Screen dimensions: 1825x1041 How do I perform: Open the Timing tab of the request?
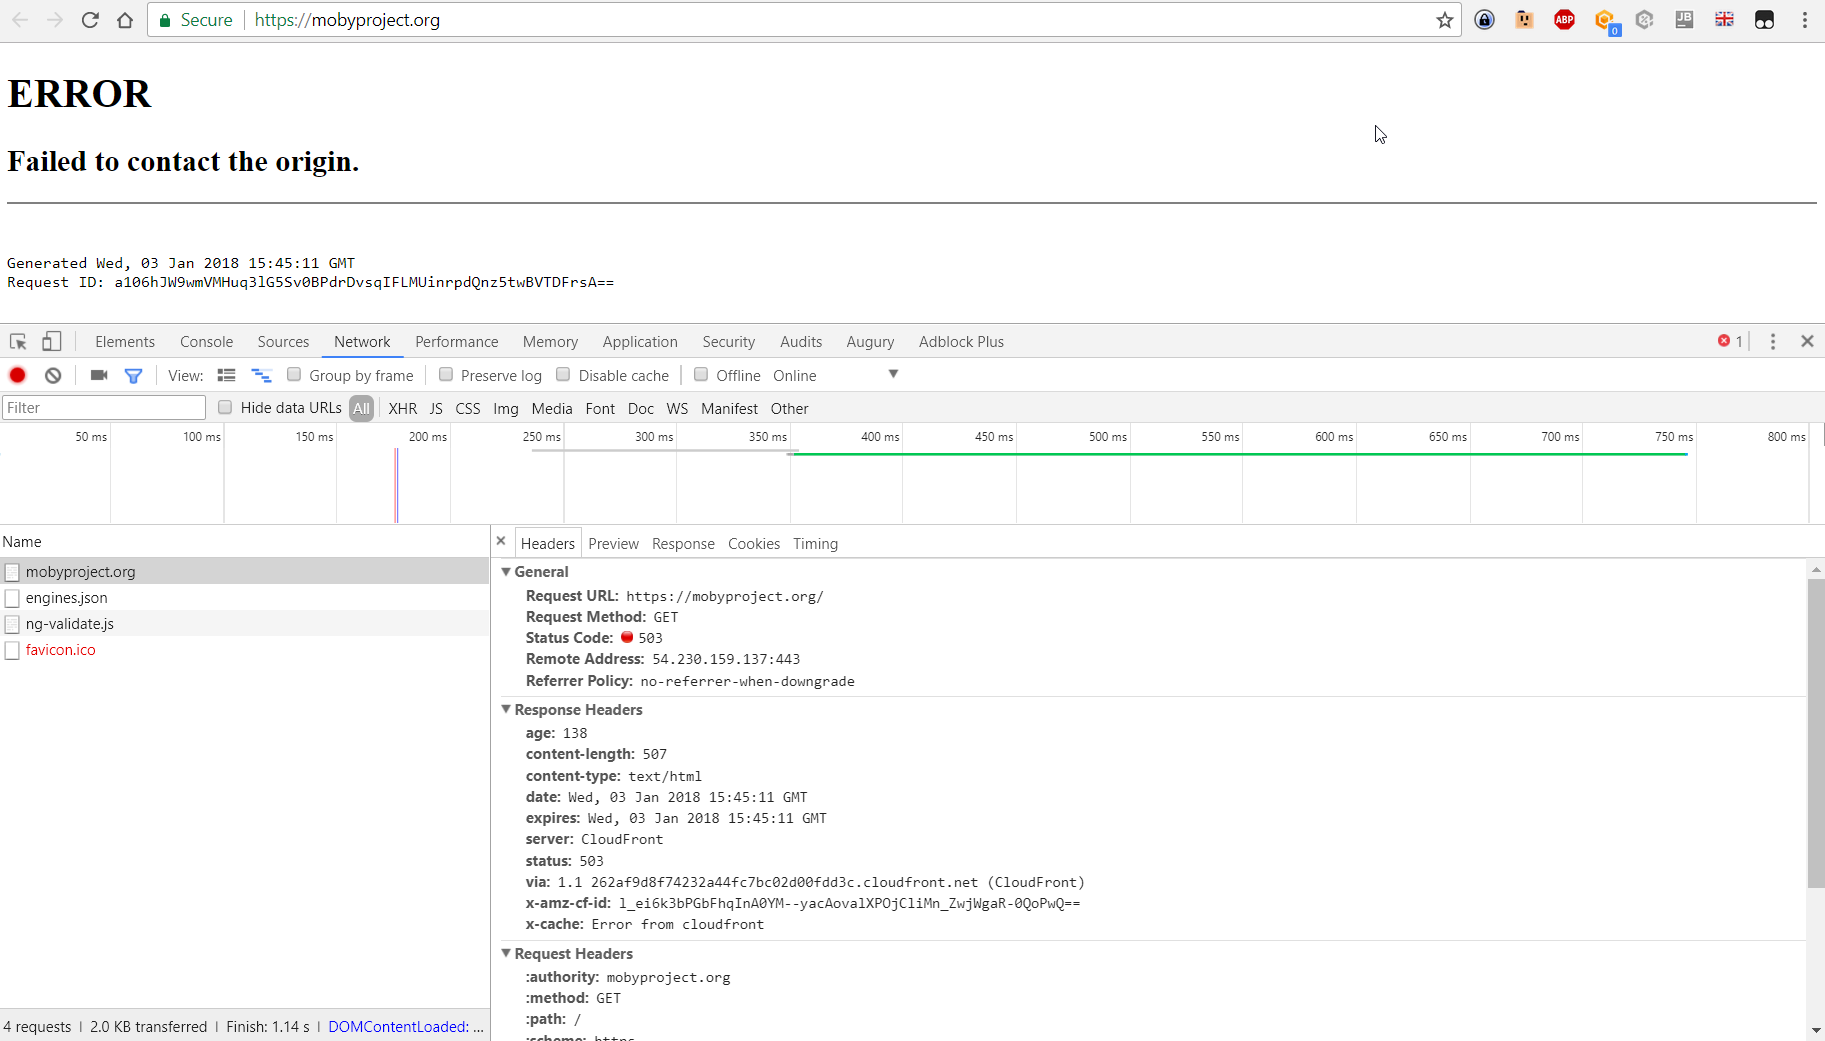point(815,543)
